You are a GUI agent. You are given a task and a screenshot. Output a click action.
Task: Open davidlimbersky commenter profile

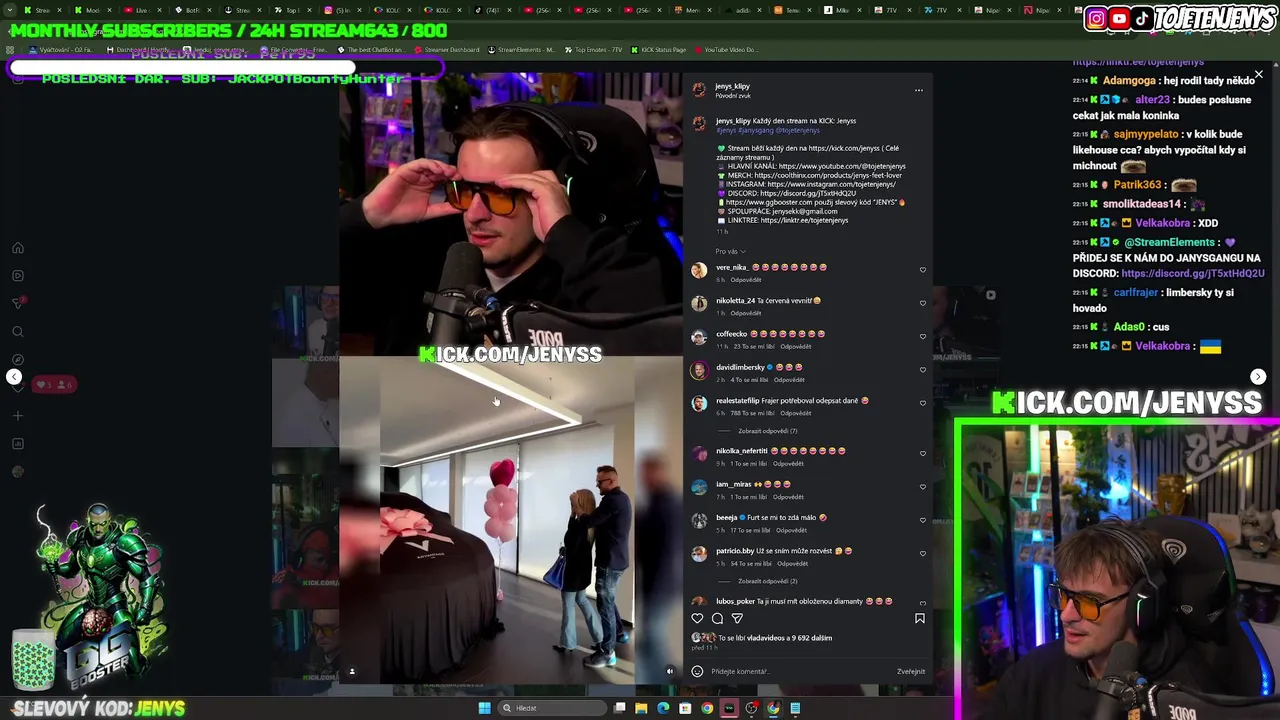[740, 367]
